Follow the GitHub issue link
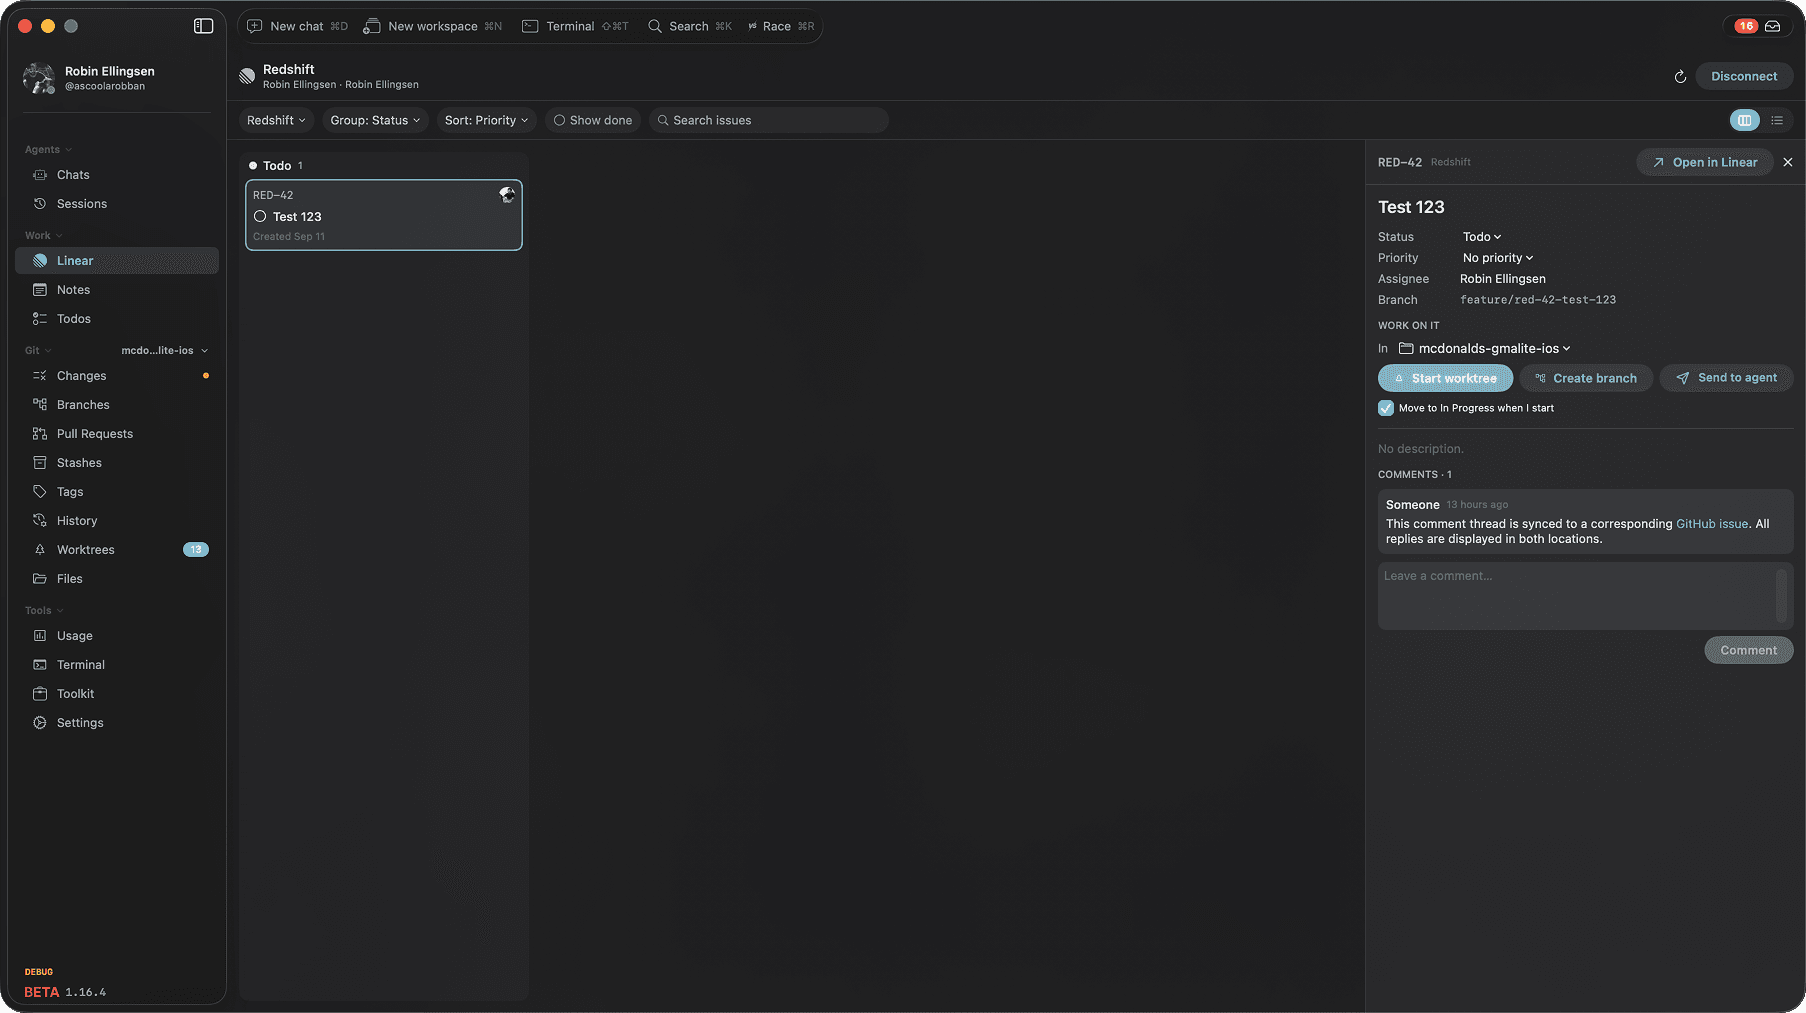Screen dimensions: 1806x1013 (1712, 524)
